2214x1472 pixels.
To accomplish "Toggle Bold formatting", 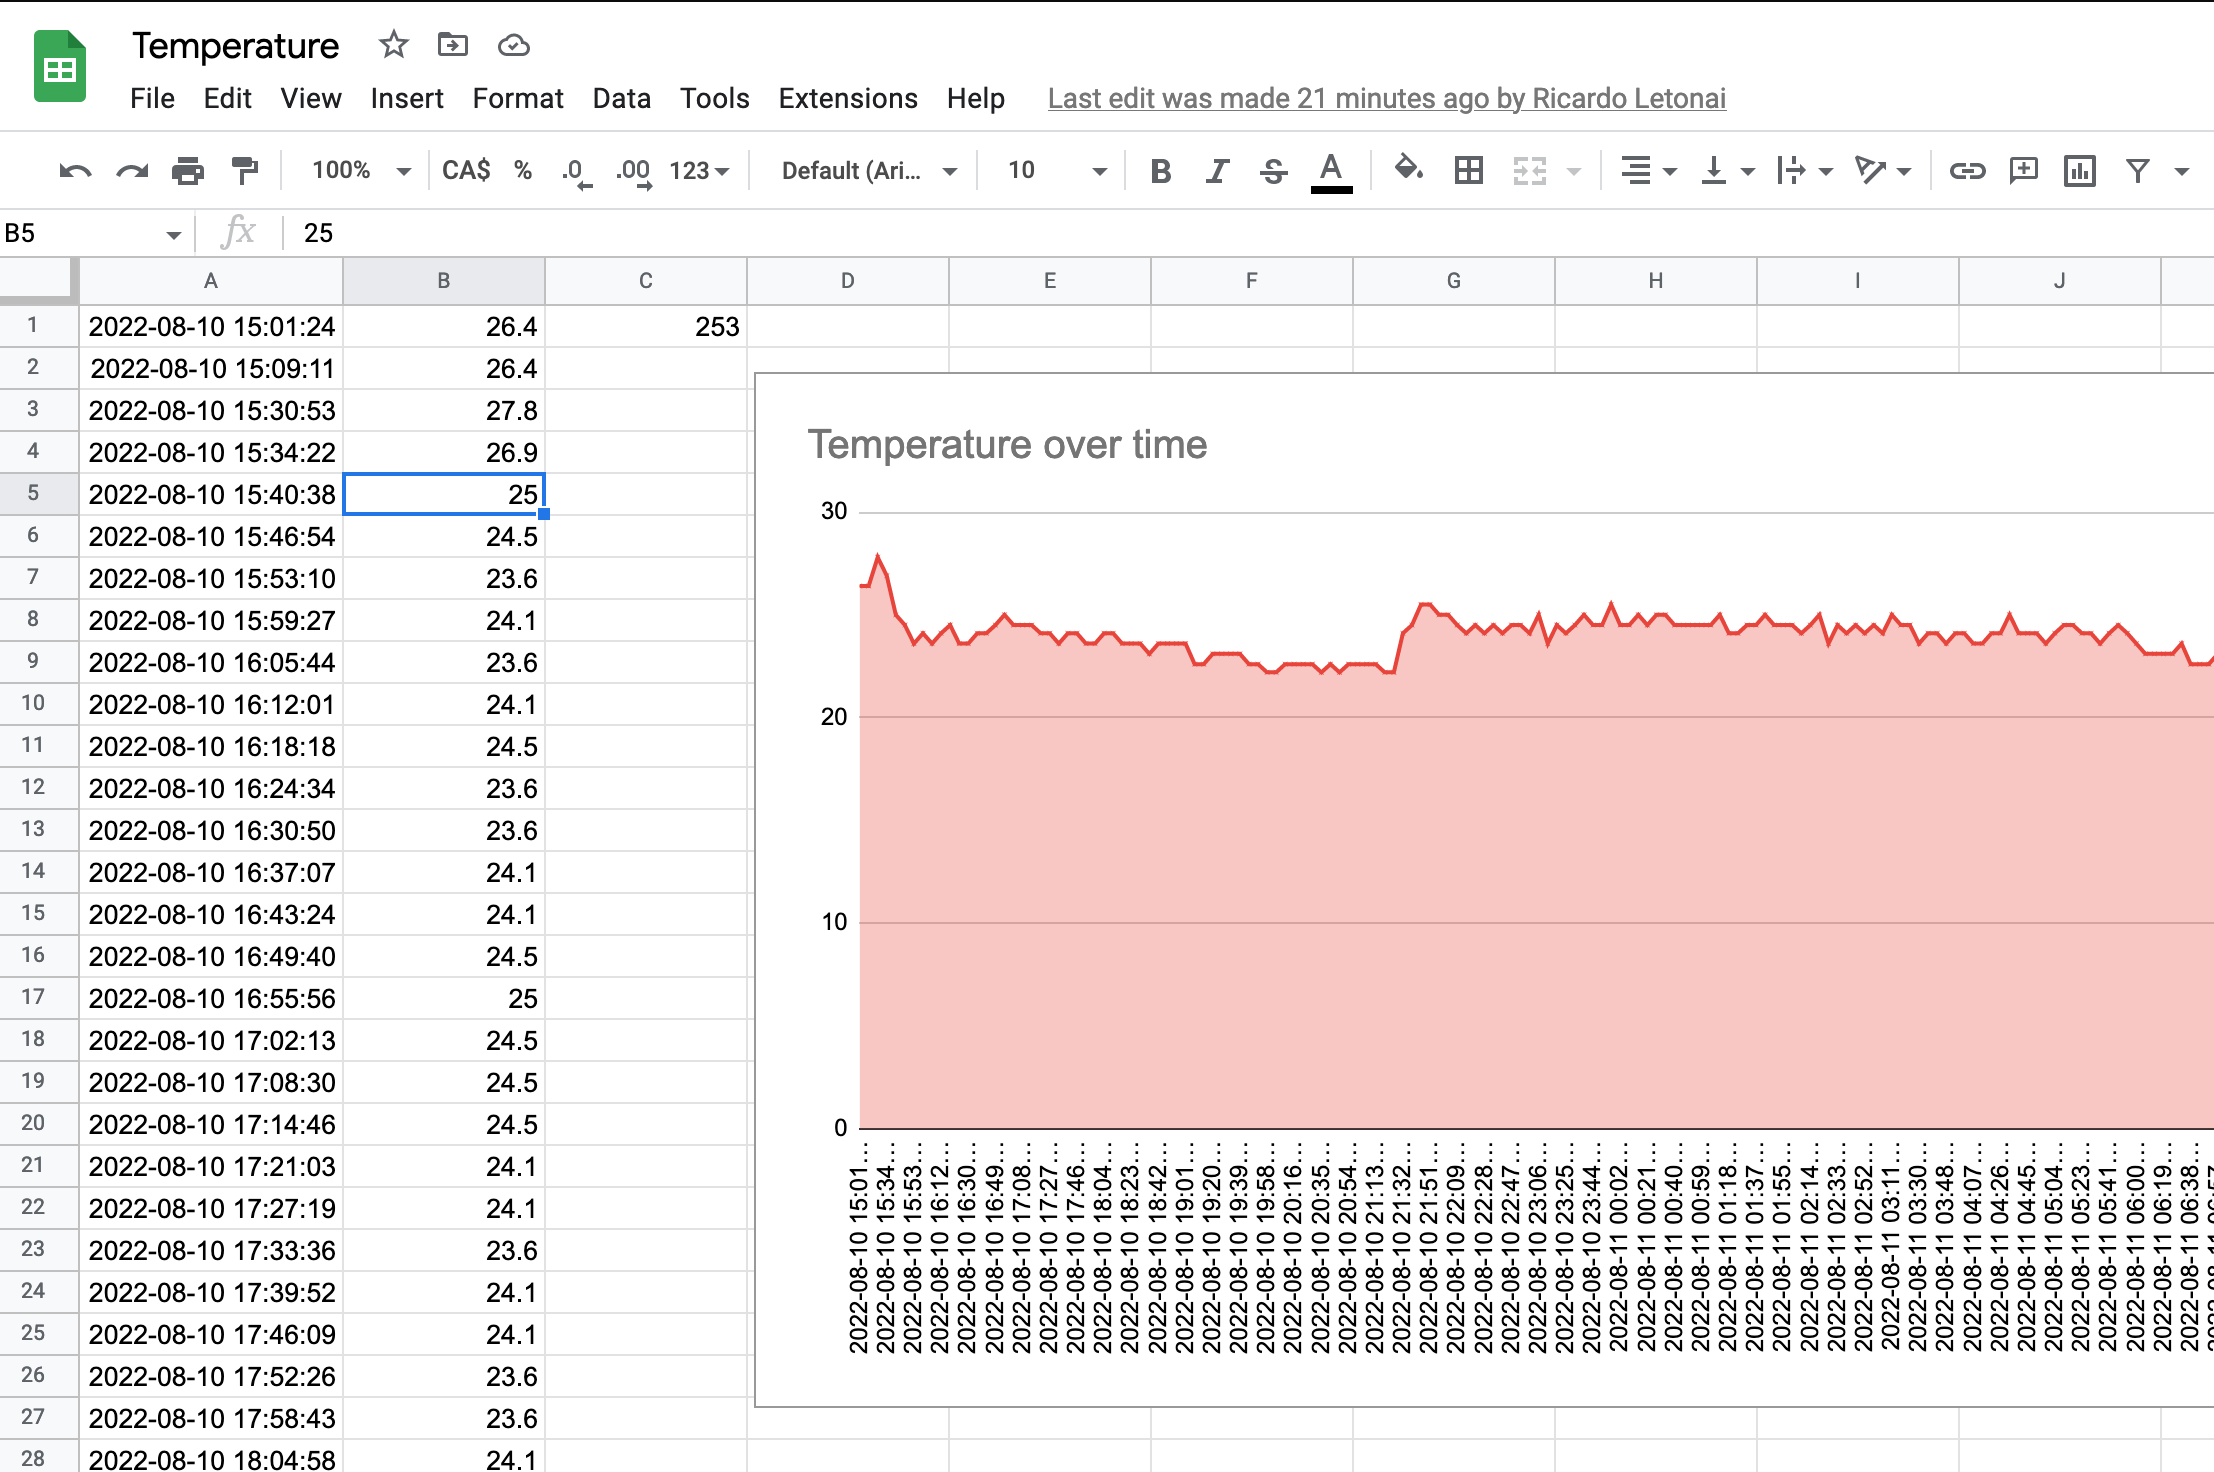I will (1160, 171).
